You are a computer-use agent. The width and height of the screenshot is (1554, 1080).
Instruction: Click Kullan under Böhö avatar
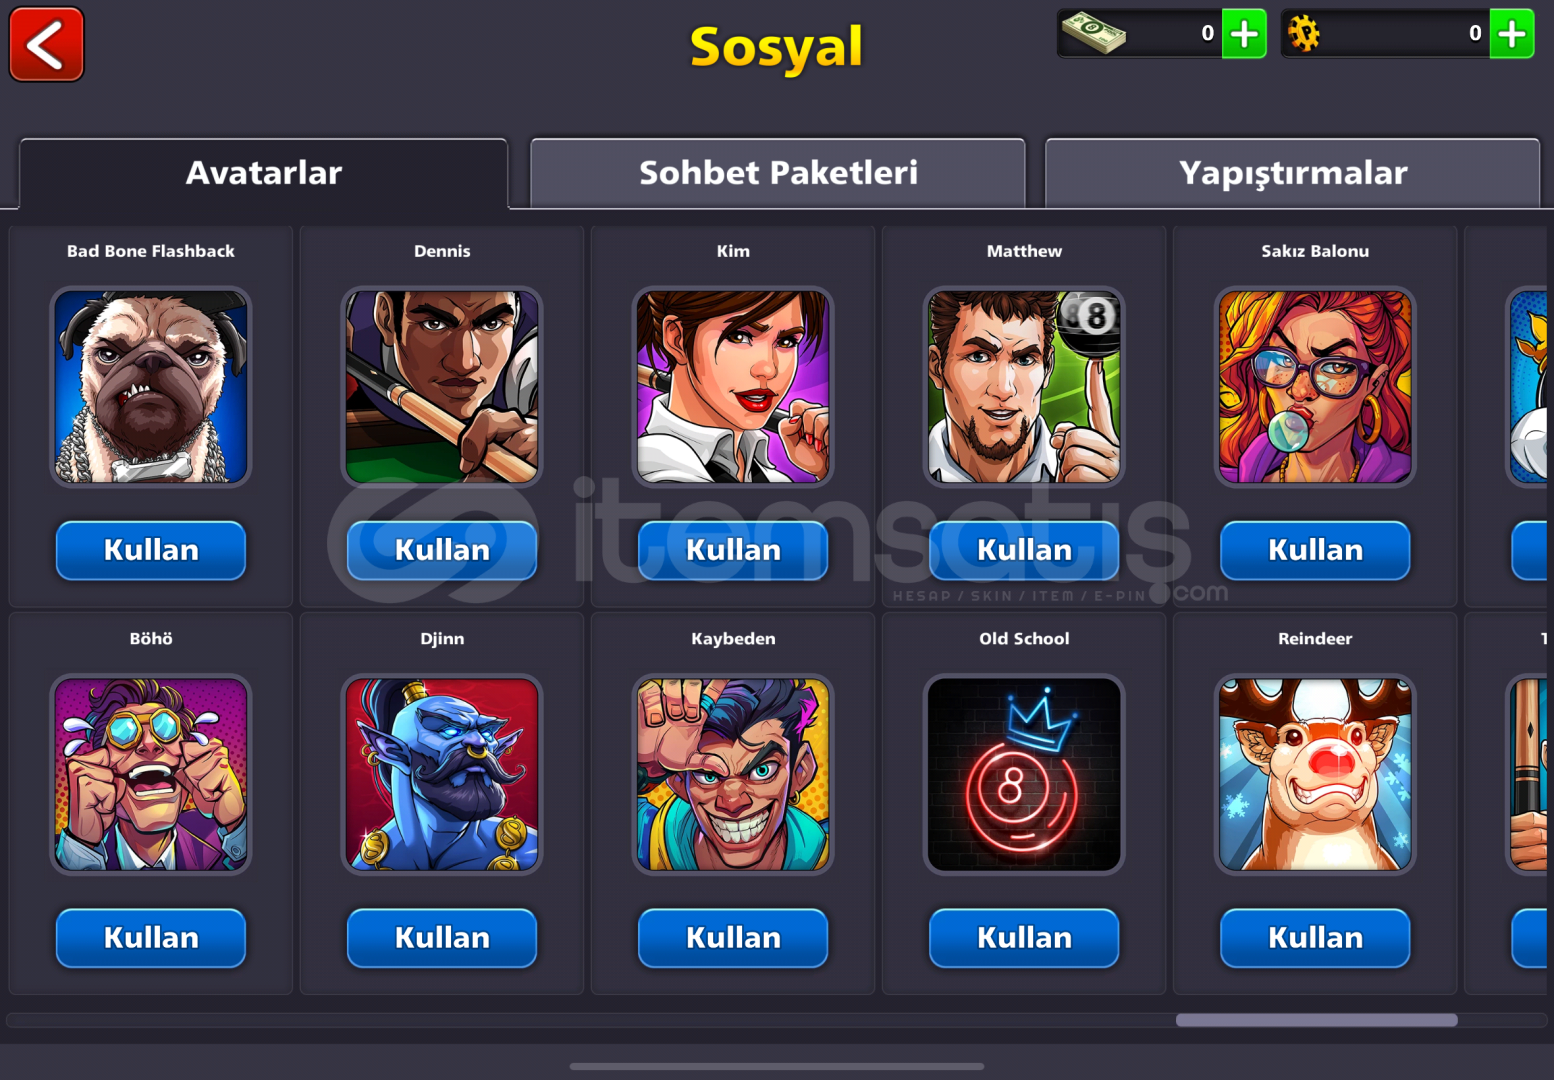[x=151, y=938]
